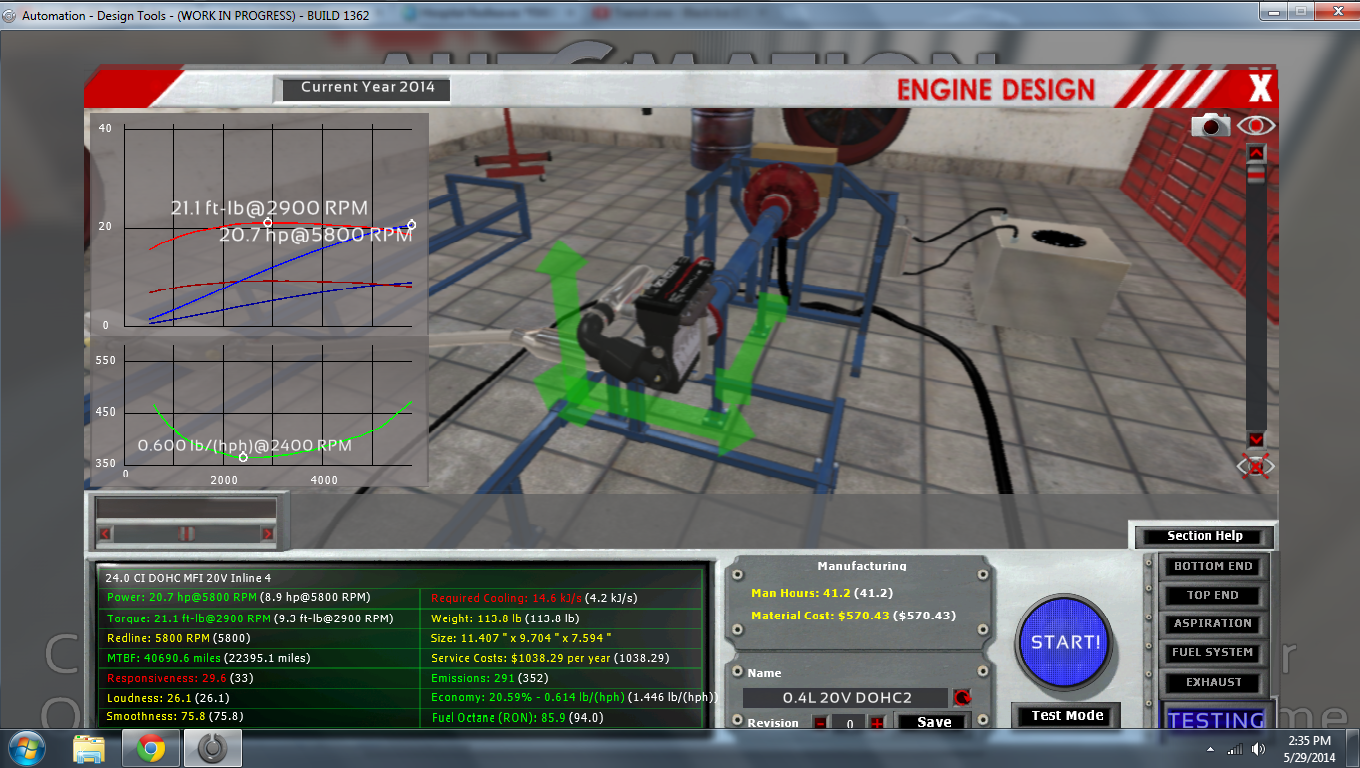The image size is (1360, 768).
Task: Switch to the TOP END tab
Action: 1212,595
